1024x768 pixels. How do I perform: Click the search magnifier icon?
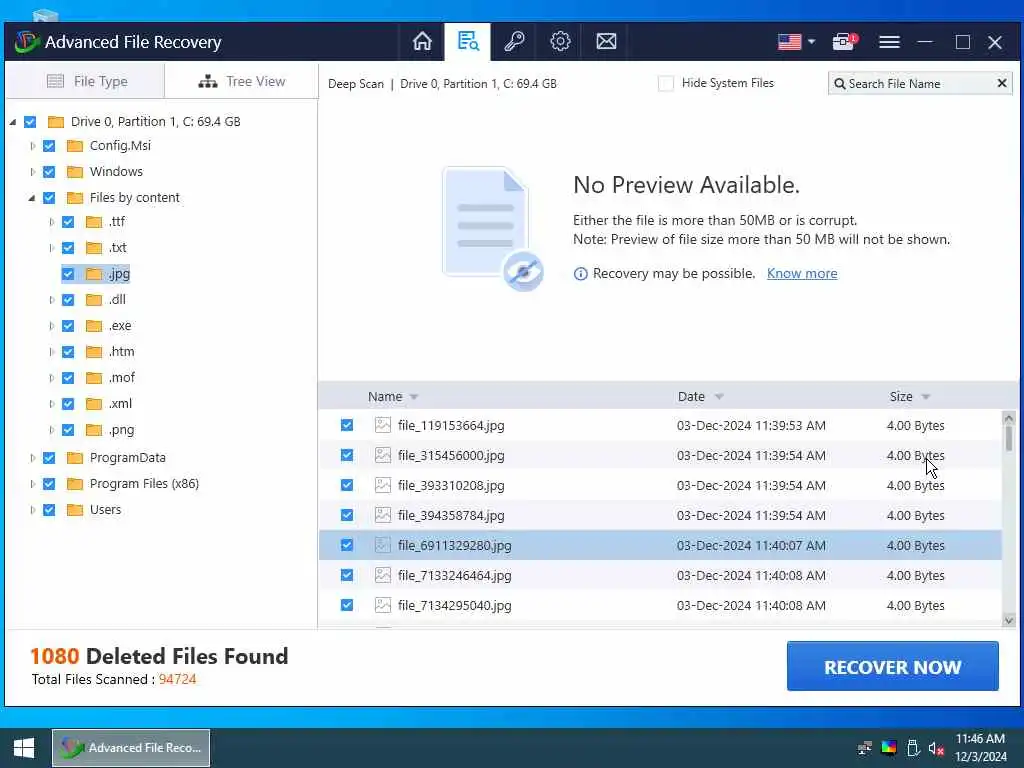840,84
